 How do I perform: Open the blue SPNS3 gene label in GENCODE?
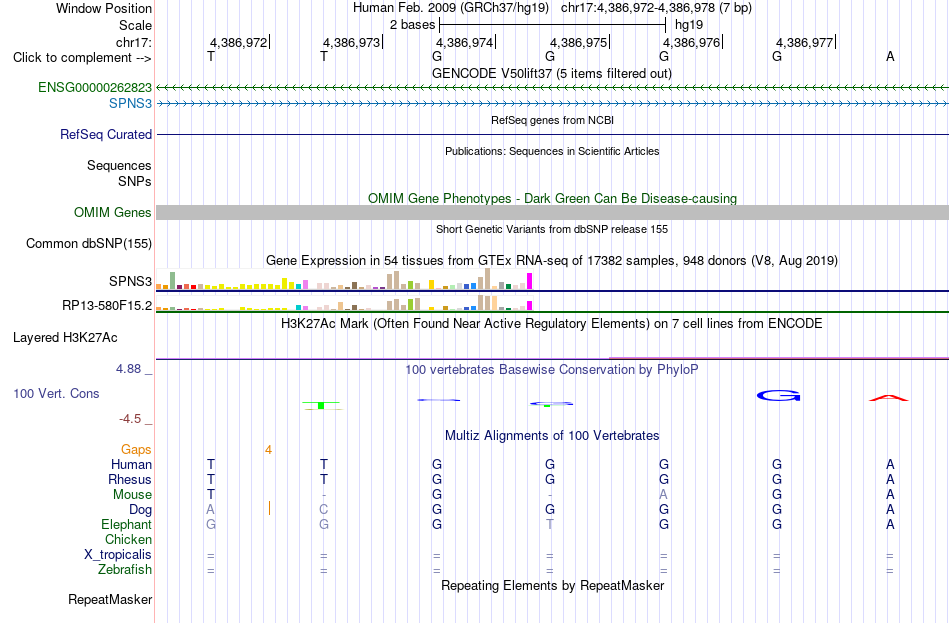[130, 103]
